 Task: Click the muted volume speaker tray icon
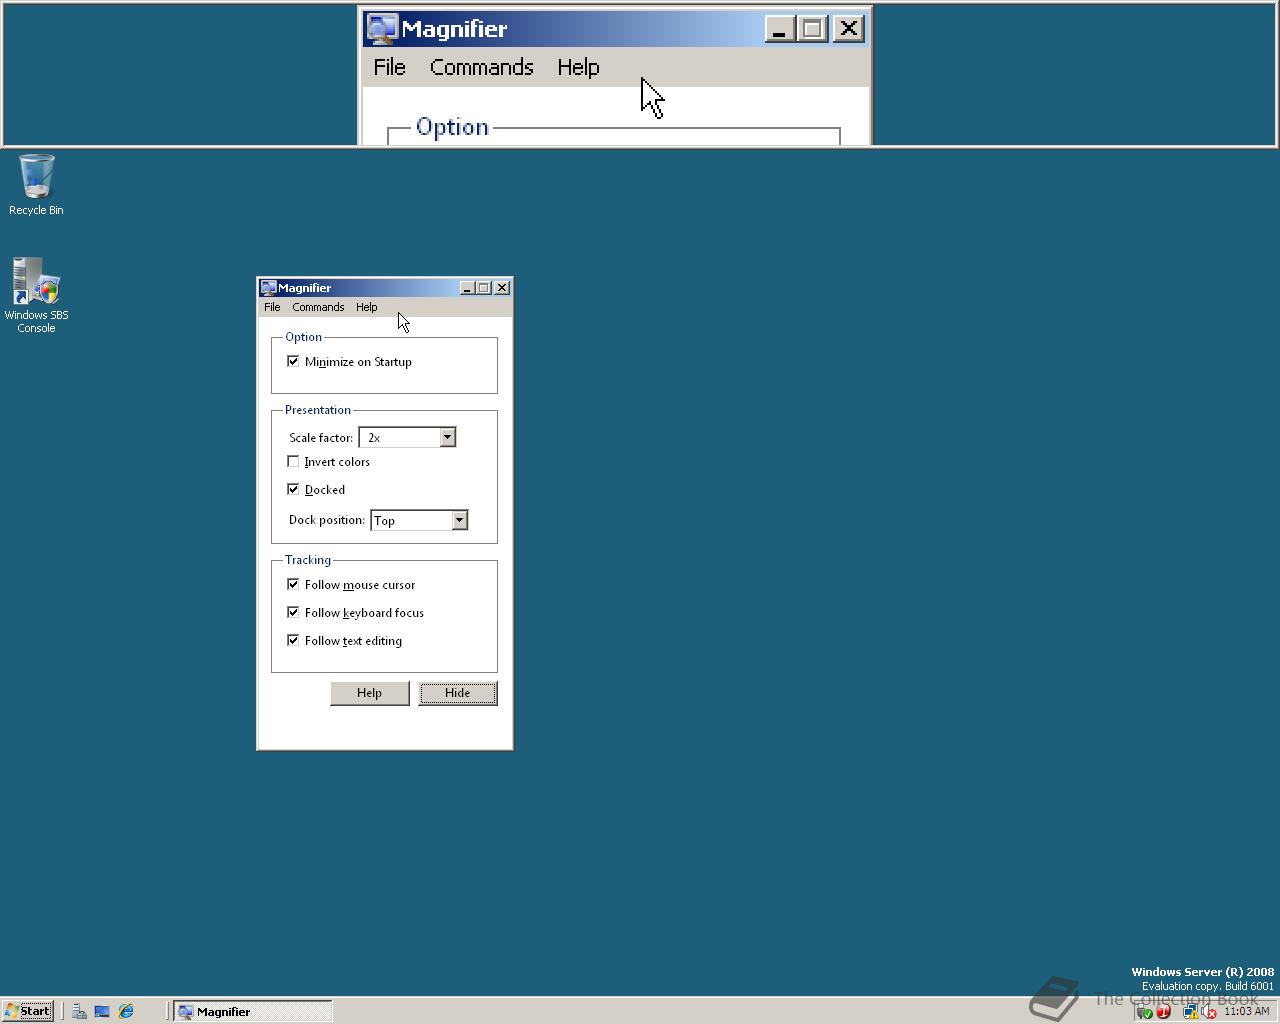(1208, 1011)
